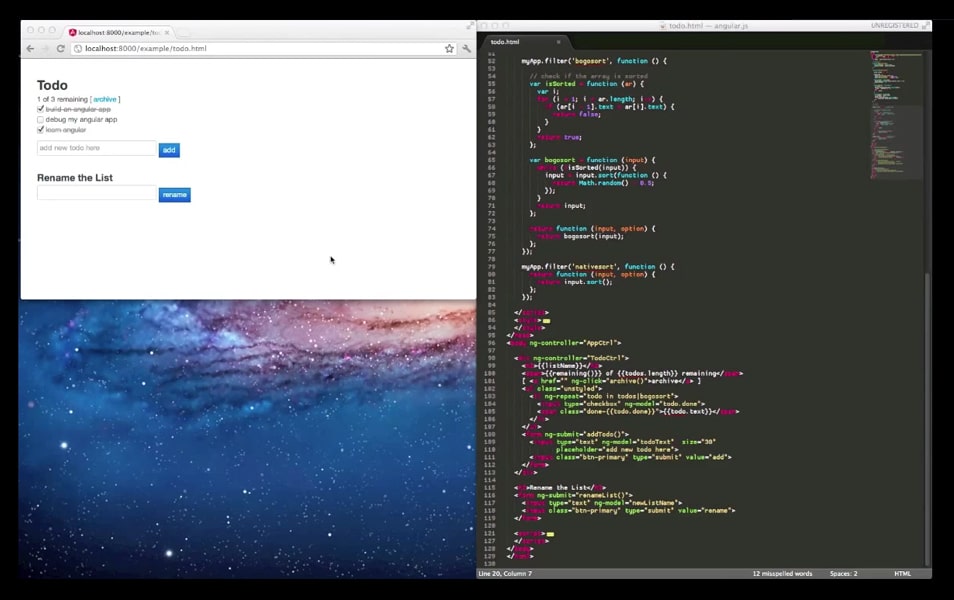Click the site info icon in address bar
The image size is (954, 600).
tap(78, 49)
